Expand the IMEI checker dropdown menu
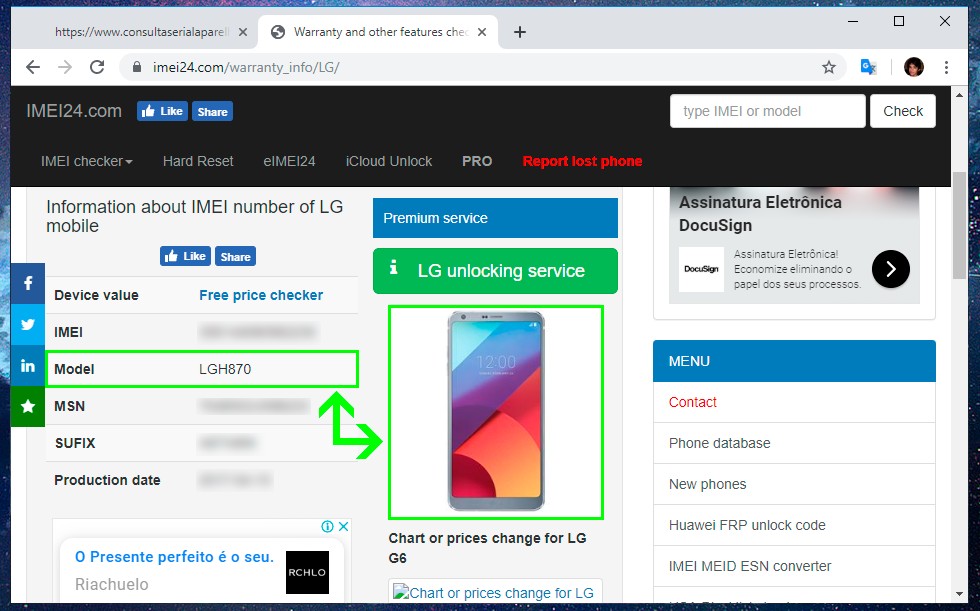The width and height of the screenshot is (980, 611). click(x=86, y=161)
